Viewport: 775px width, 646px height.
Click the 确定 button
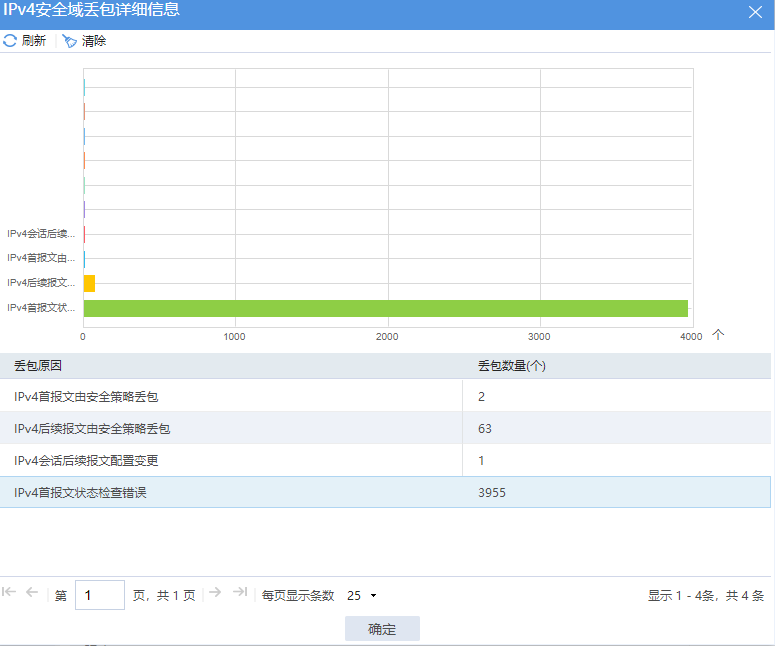point(382,629)
